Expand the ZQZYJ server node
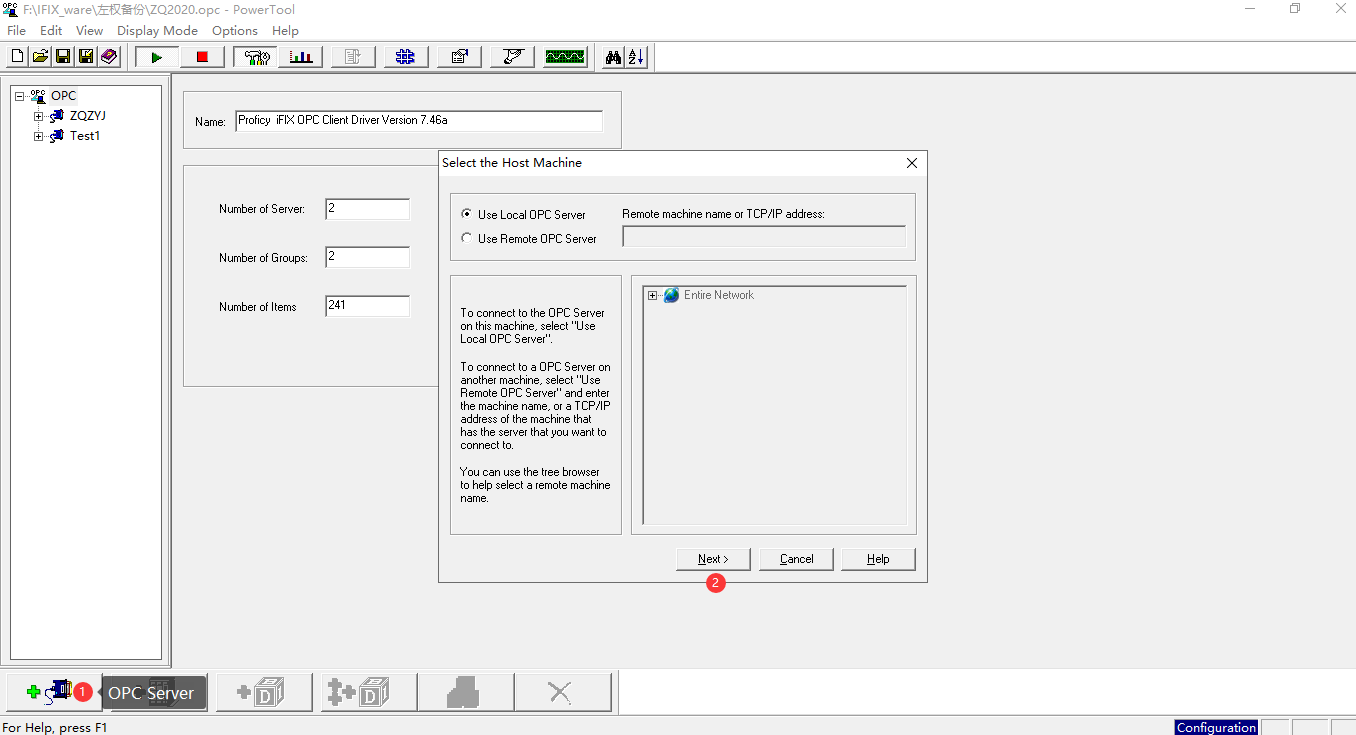The image size is (1356, 735). coord(37,115)
